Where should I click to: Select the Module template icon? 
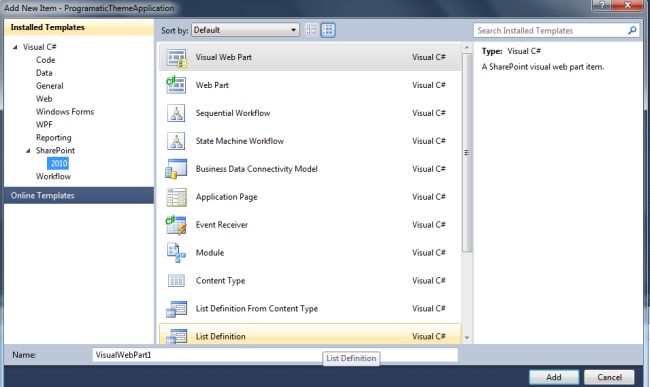[x=176, y=253]
